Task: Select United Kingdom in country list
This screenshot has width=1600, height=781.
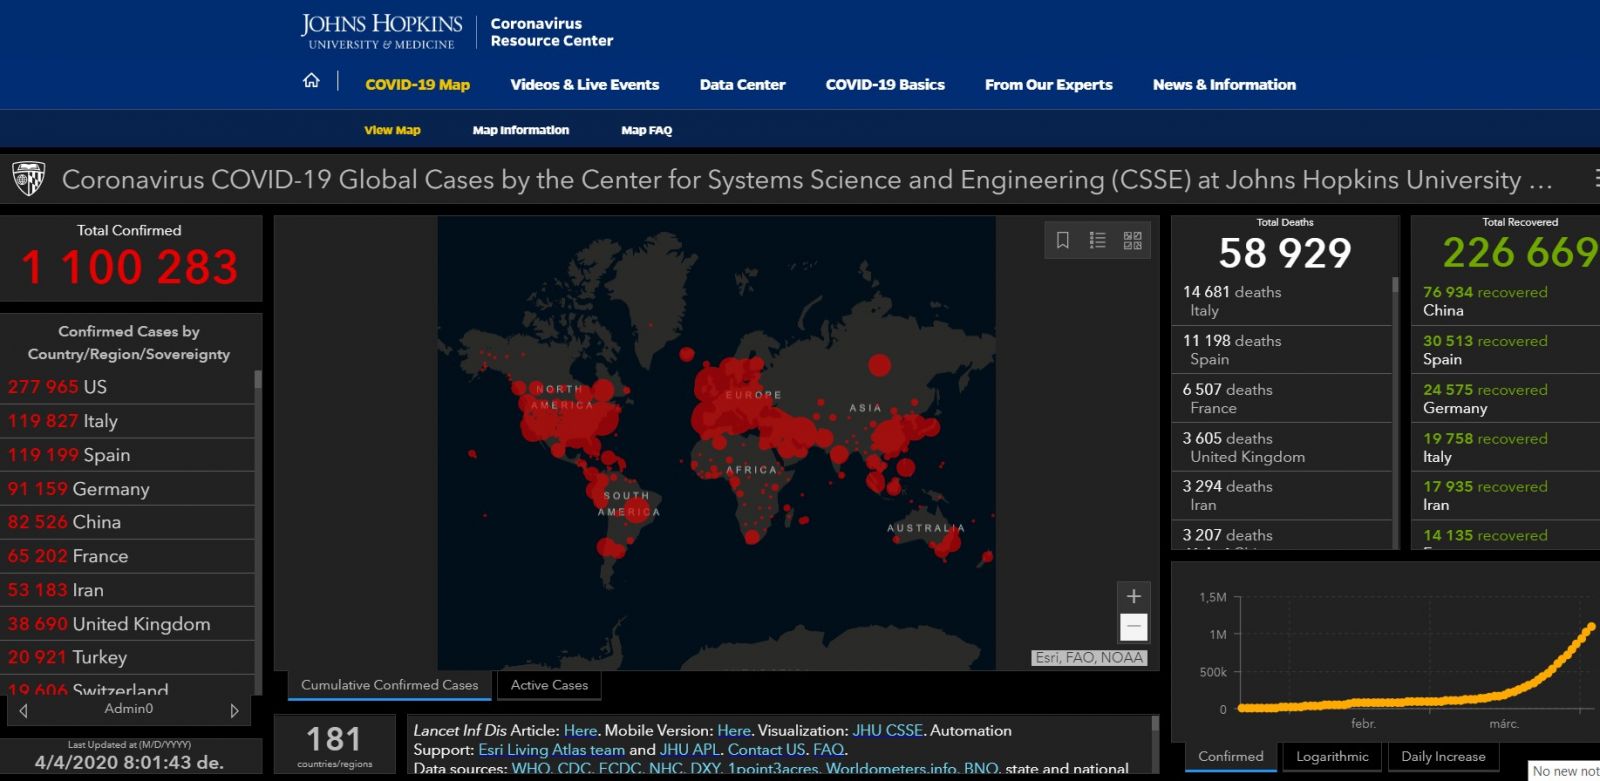Action: [127, 624]
